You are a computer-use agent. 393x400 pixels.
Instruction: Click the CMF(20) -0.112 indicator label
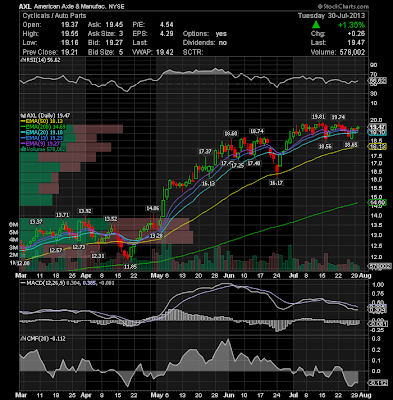pyautogui.click(x=43, y=339)
